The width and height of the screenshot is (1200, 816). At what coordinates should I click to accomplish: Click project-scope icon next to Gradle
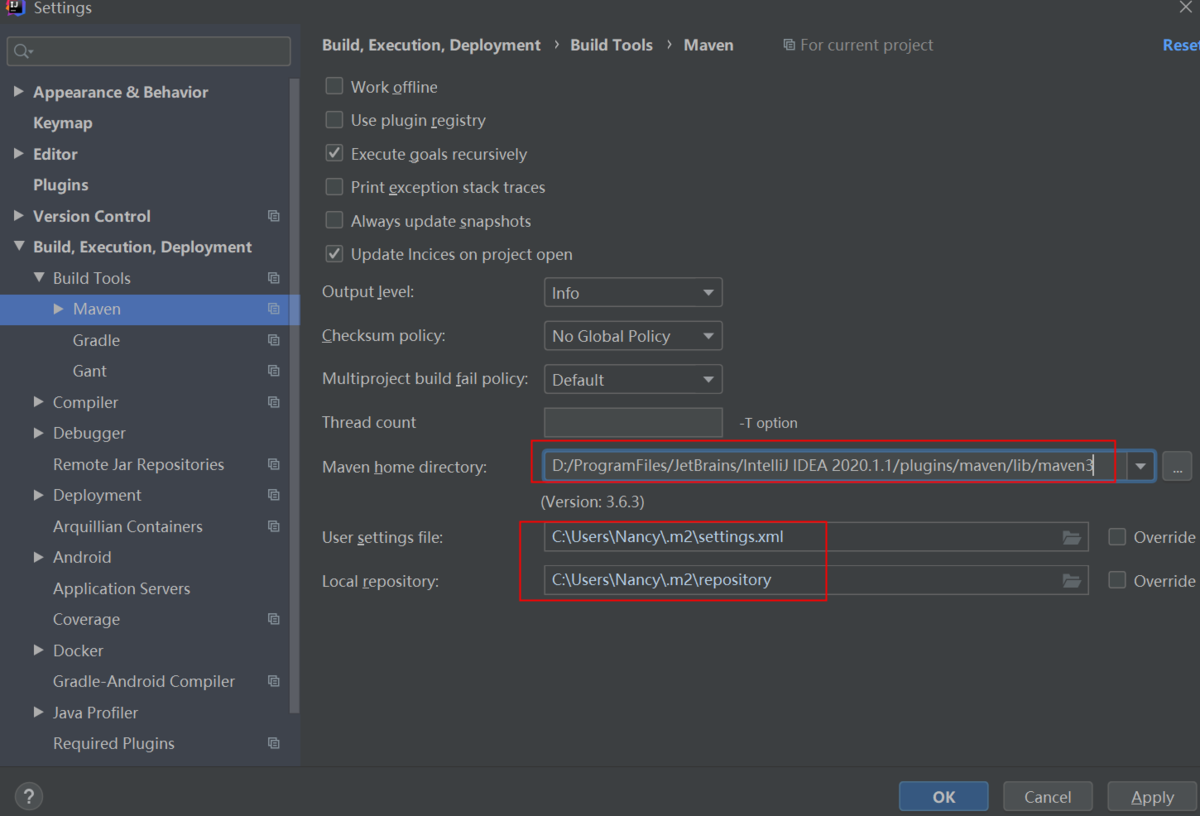pos(274,340)
